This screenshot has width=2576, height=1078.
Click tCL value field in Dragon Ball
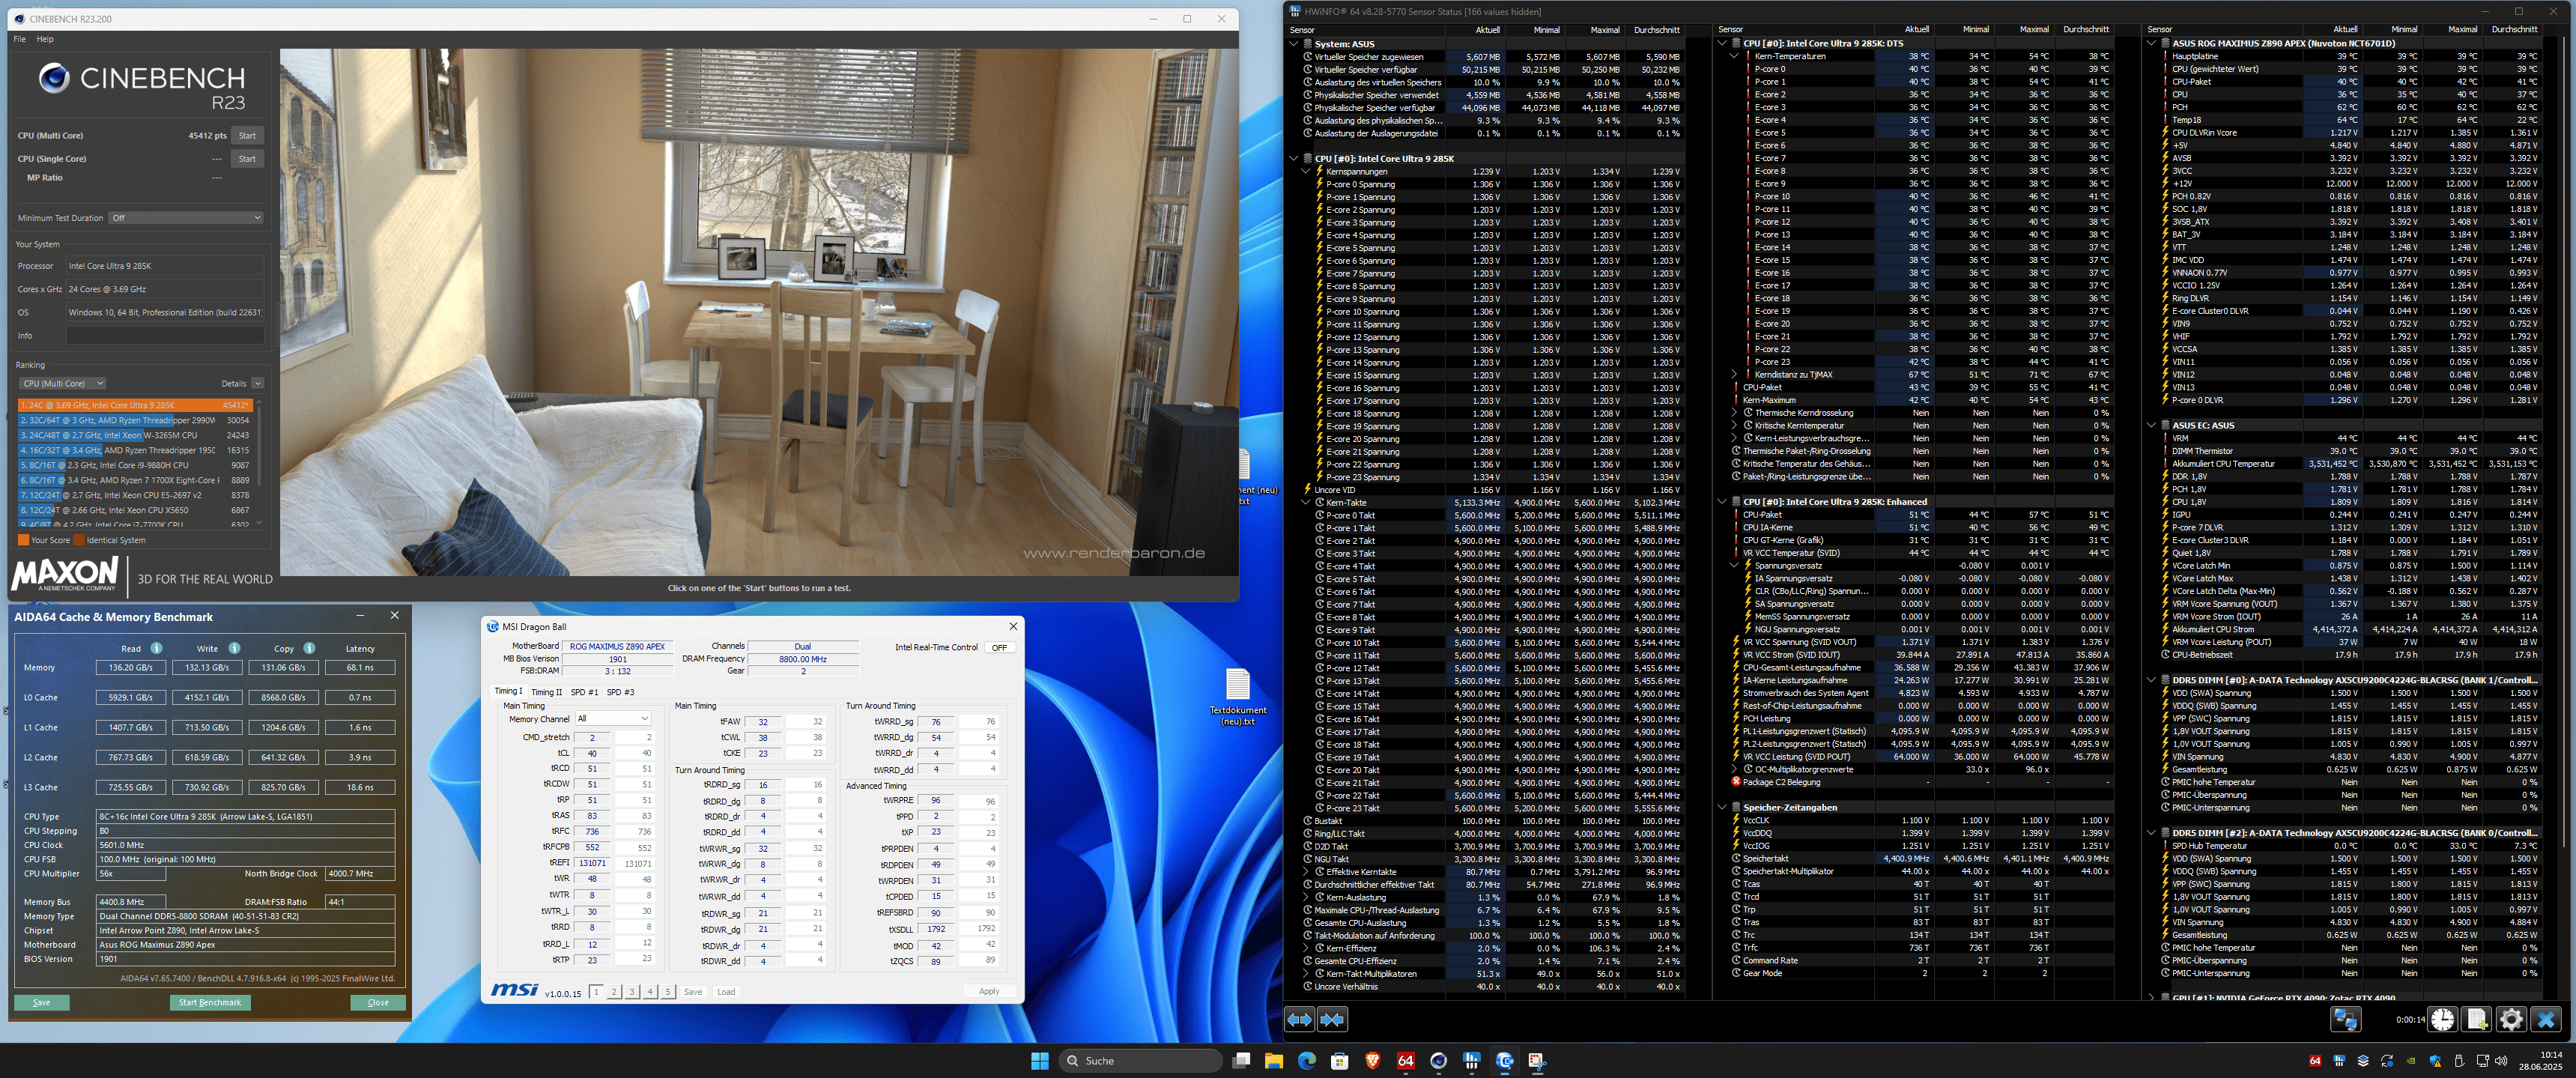point(592,753)
